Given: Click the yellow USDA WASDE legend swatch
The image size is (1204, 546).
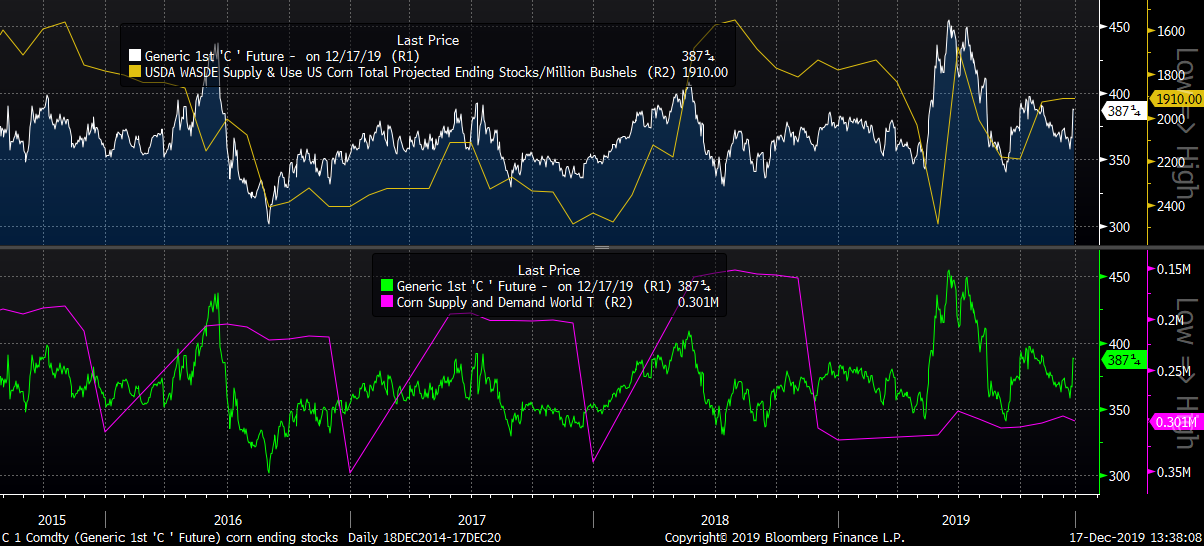Looking at the screenshot, I should 136,73.
